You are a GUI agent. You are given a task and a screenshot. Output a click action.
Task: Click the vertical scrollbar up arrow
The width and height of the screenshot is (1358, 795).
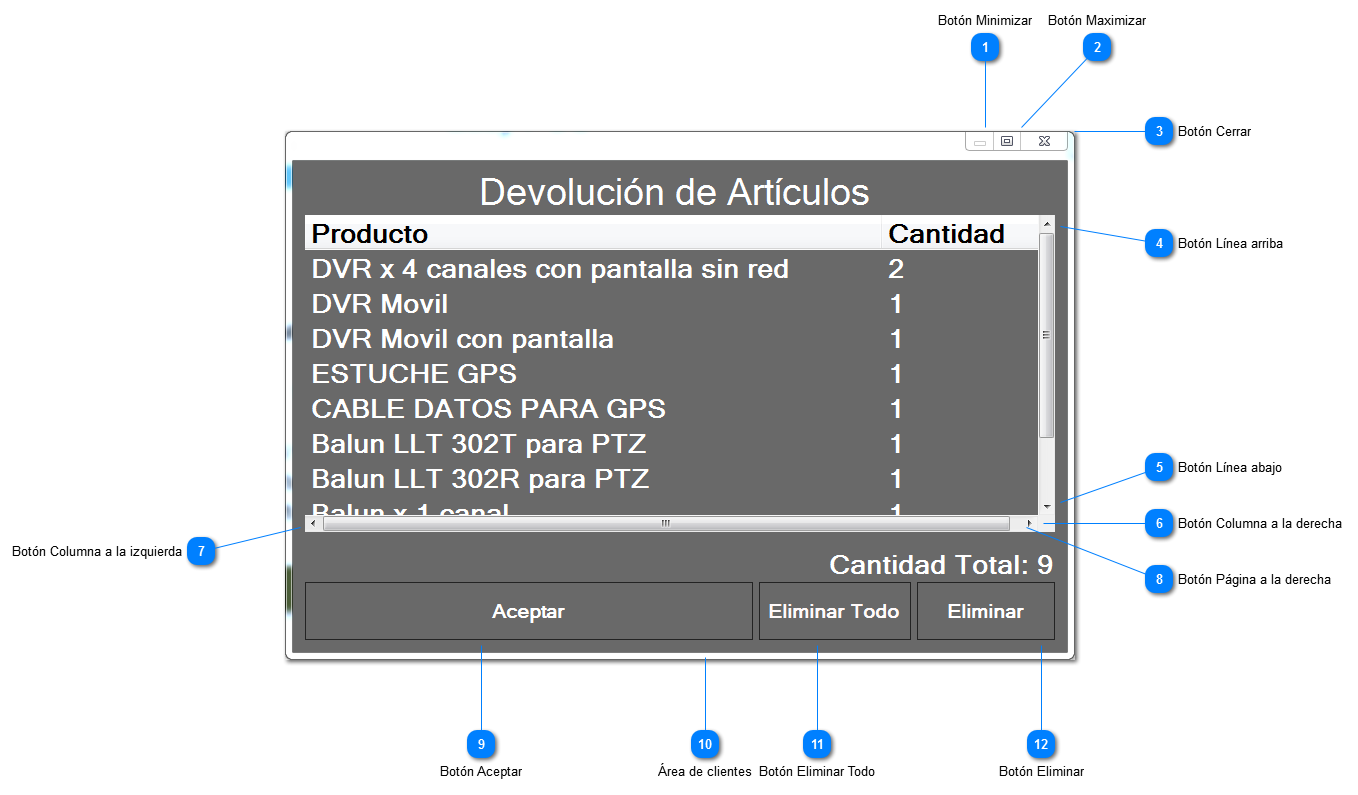pos(1047,224)
